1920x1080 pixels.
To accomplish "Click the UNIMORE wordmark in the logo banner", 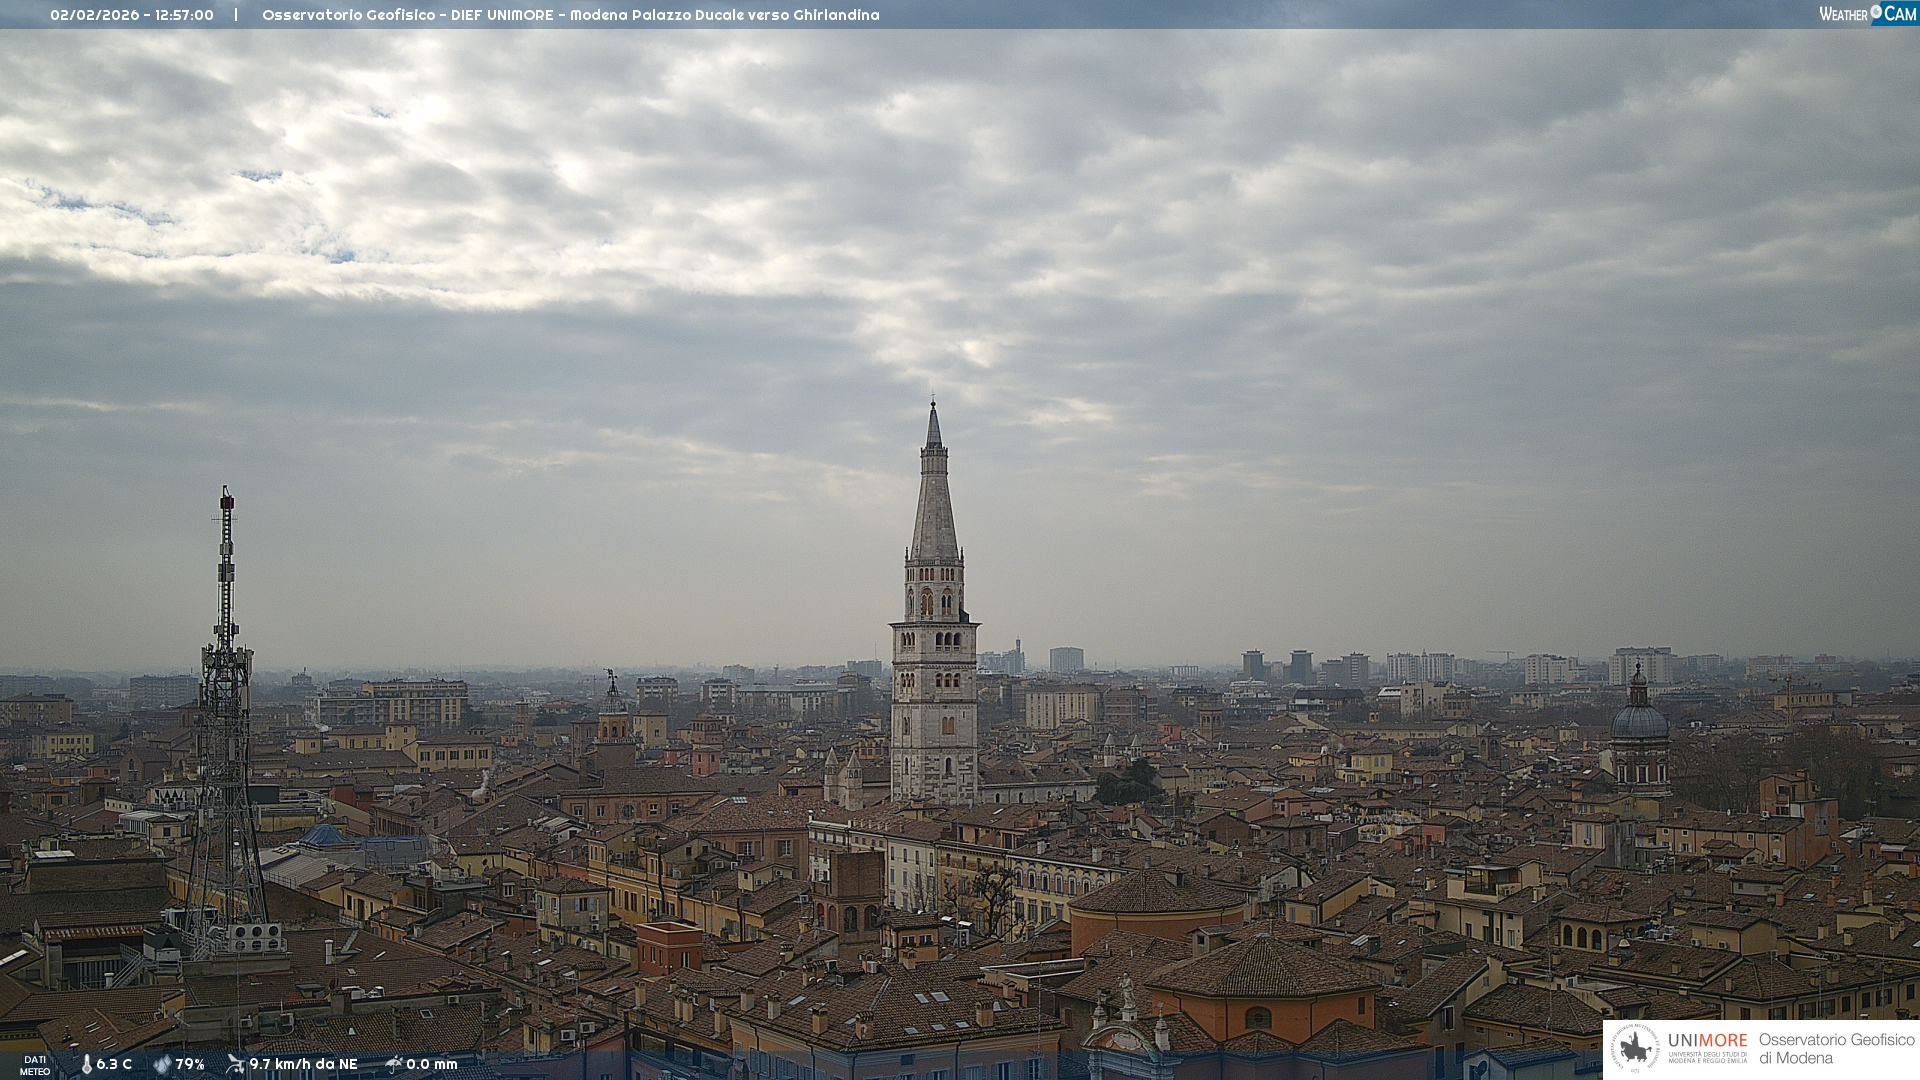I will 1707,1040.
